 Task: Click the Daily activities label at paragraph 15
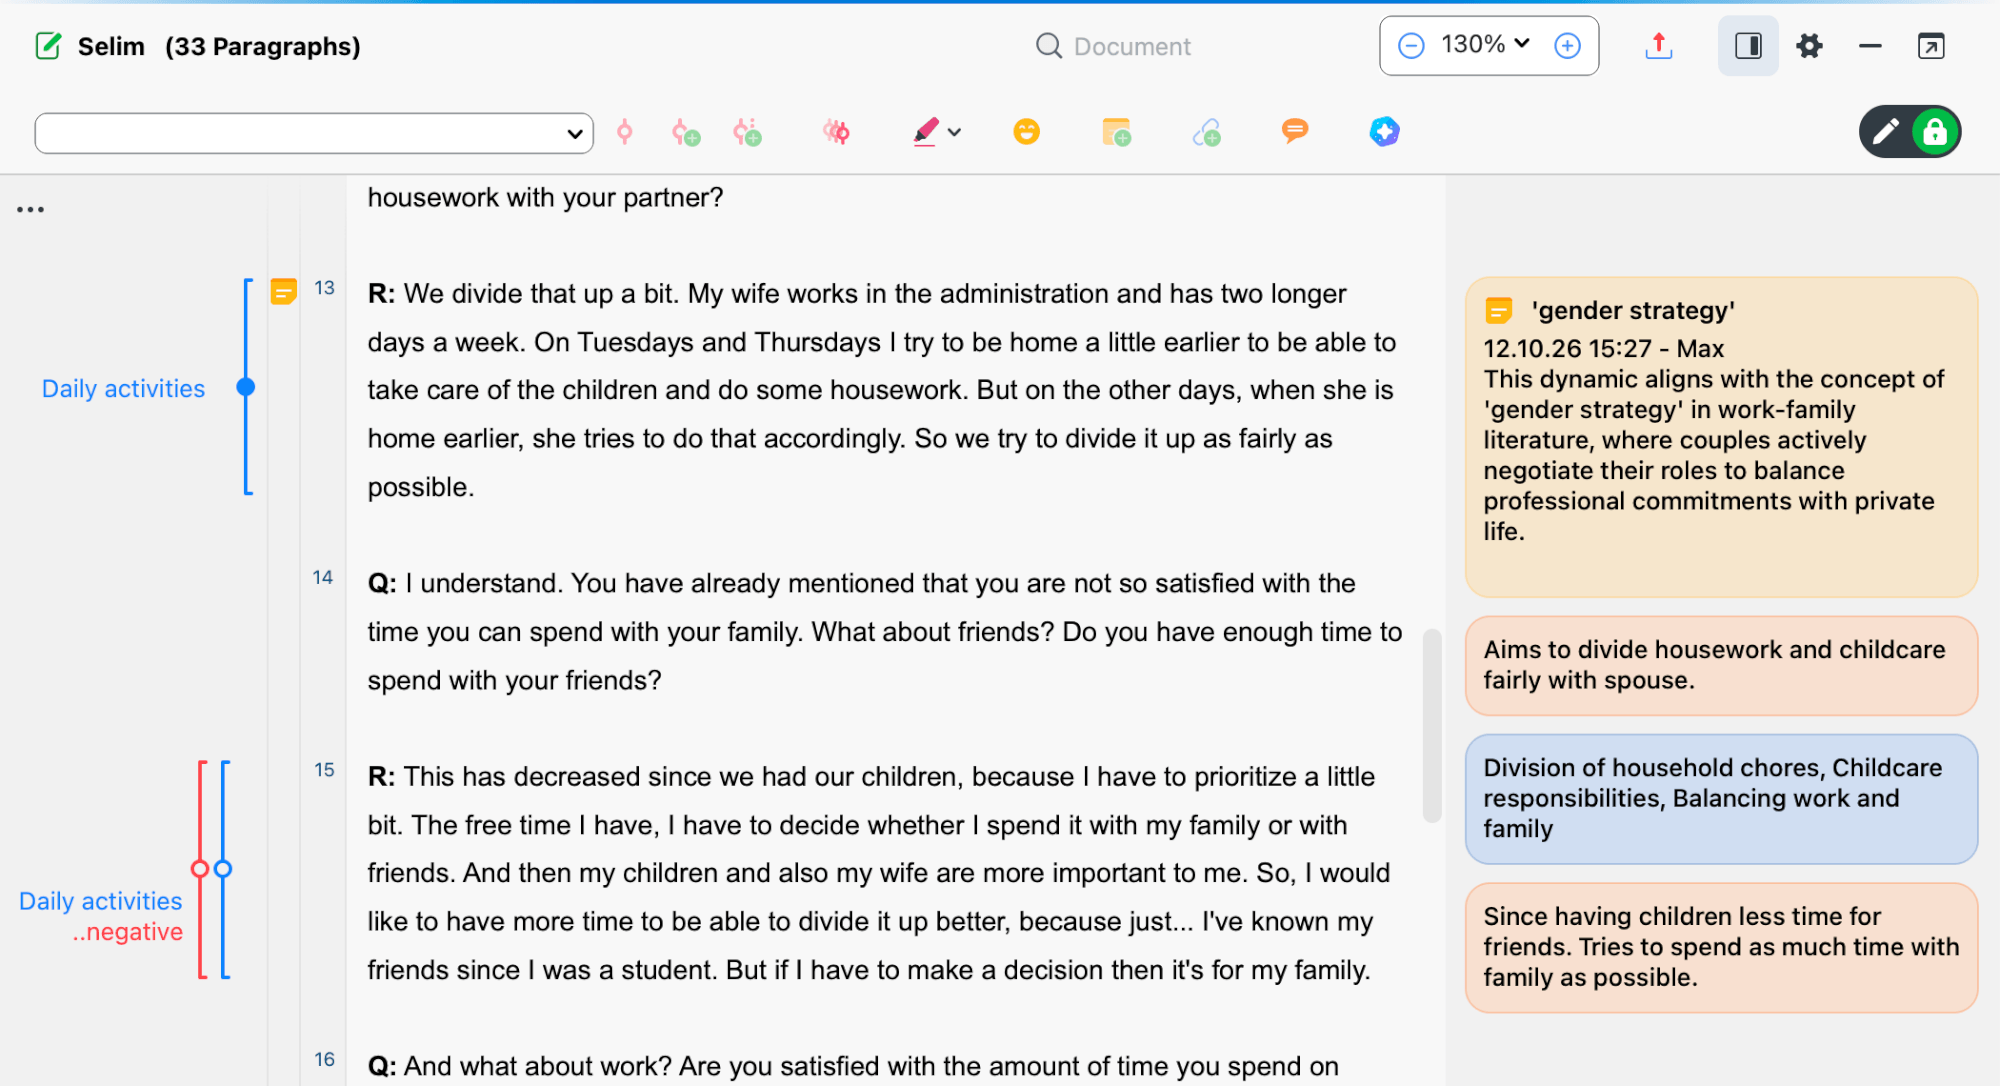[100, 901]
